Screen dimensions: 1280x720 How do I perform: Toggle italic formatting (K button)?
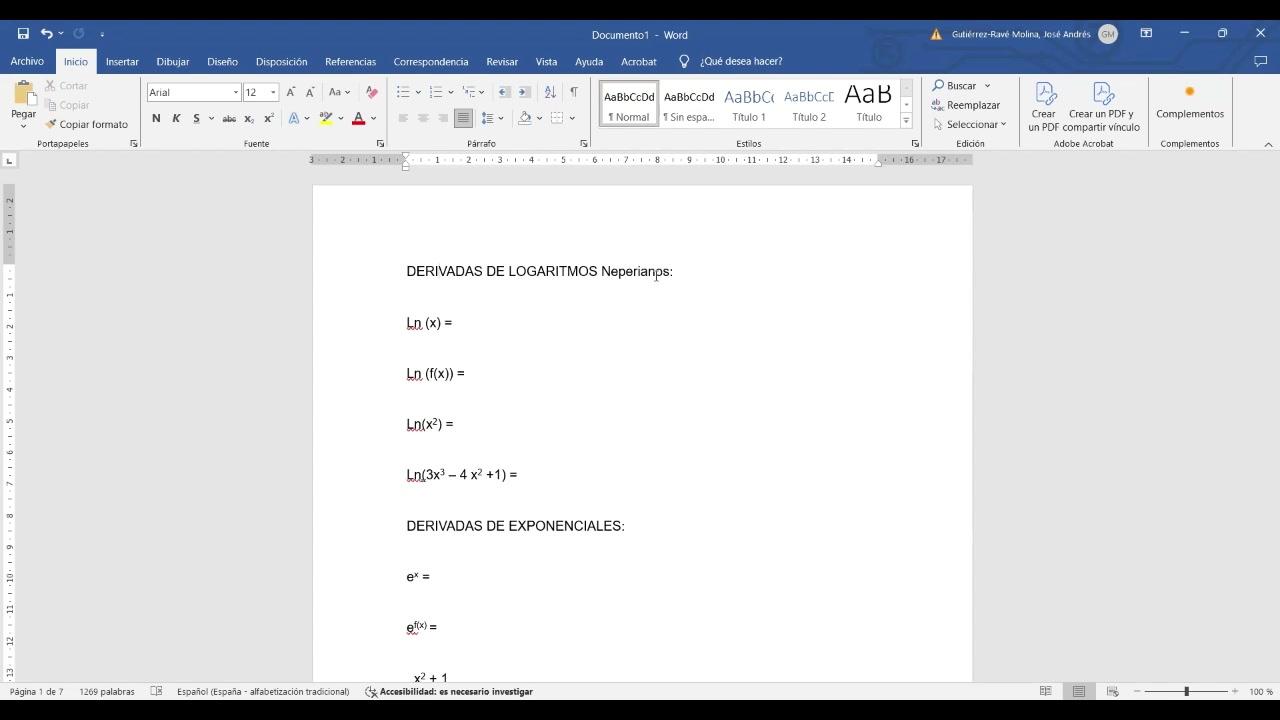pos(176,118)
